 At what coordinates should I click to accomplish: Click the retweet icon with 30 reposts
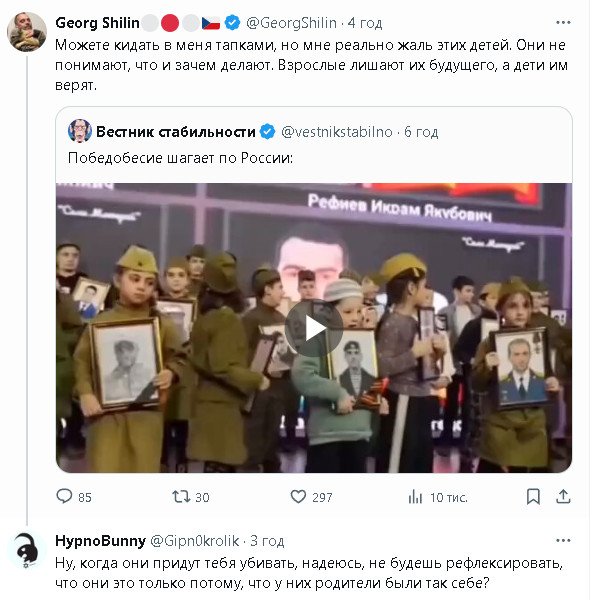(x=180, y=496)
